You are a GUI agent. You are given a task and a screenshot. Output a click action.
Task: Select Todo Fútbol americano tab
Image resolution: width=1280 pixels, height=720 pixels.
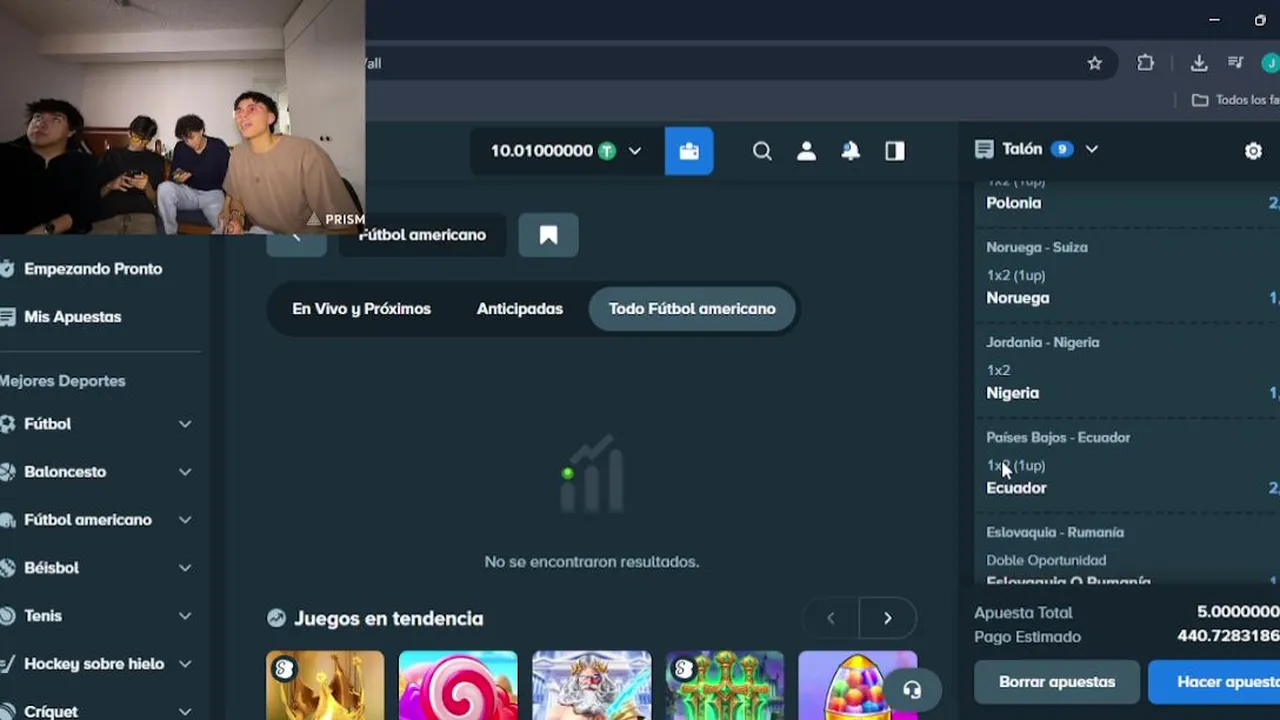click(692, 309)
